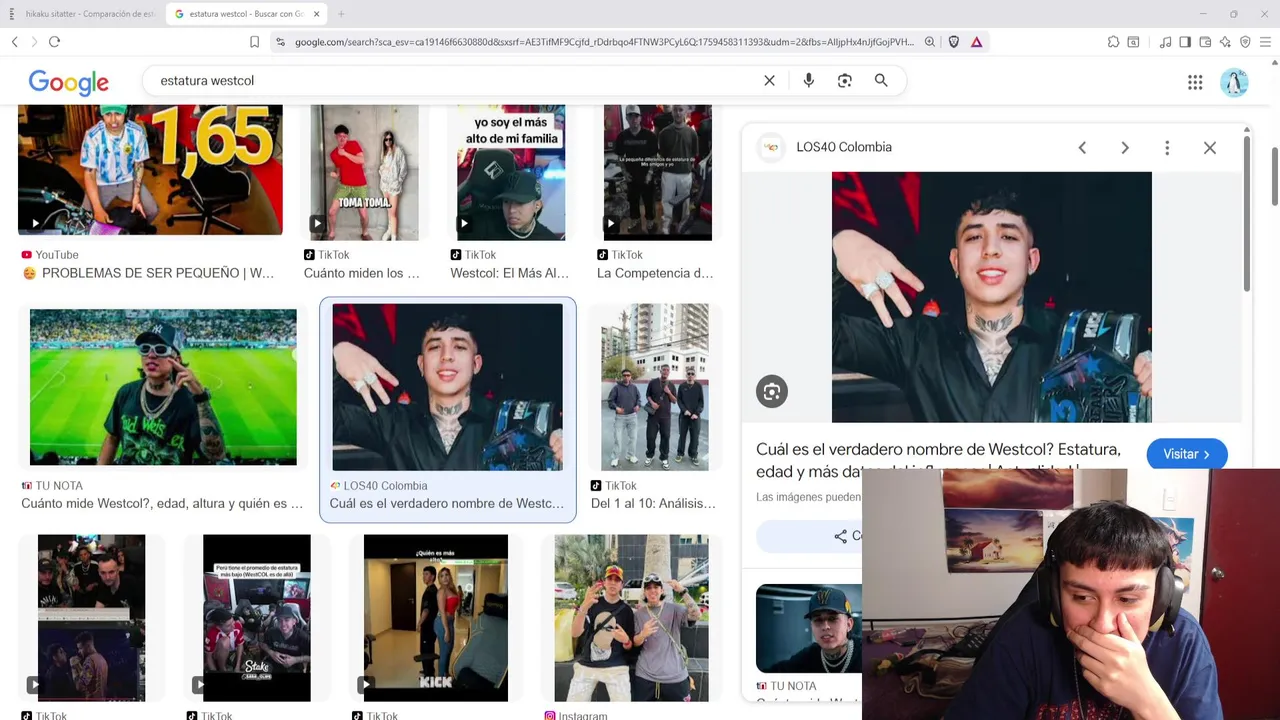Open TOMA TOMA TikTok thumbnail
Screen dimensions: 1280x720
pos(365,172)
